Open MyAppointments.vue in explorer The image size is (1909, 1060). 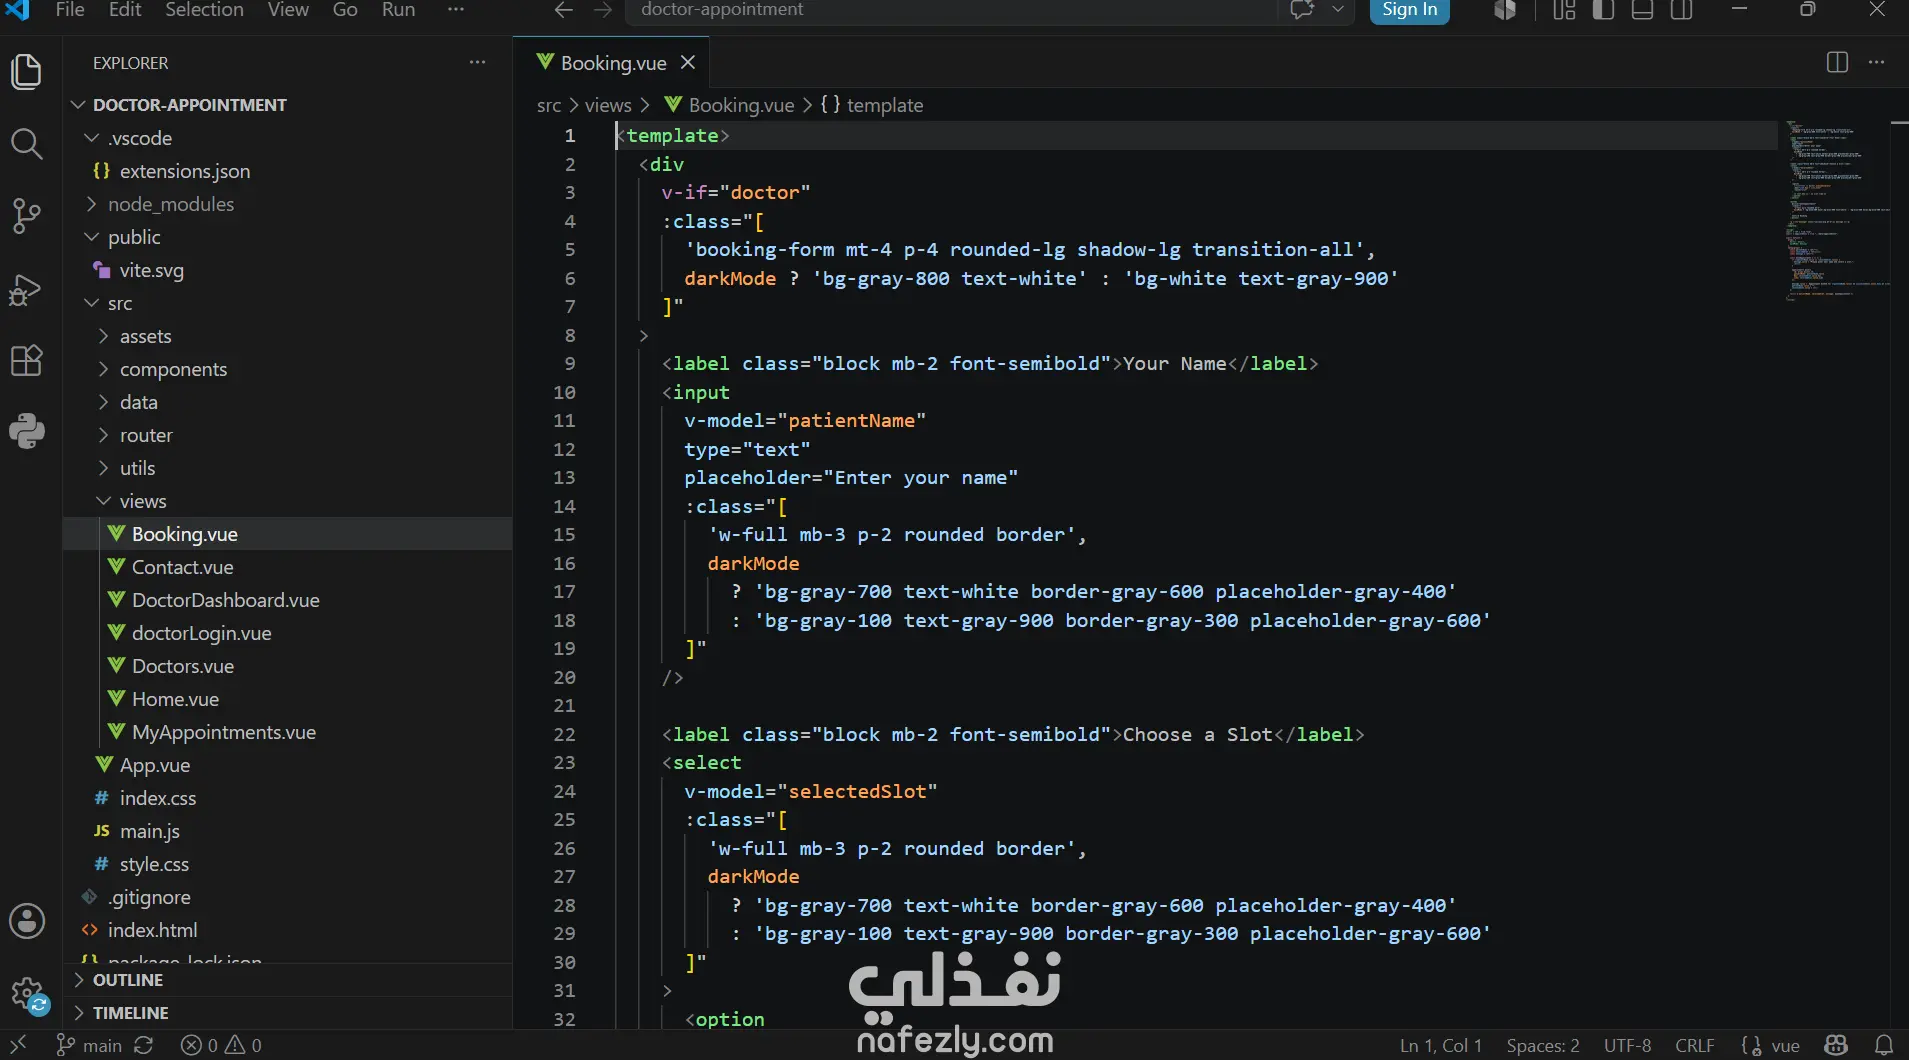tap(288, 732)
